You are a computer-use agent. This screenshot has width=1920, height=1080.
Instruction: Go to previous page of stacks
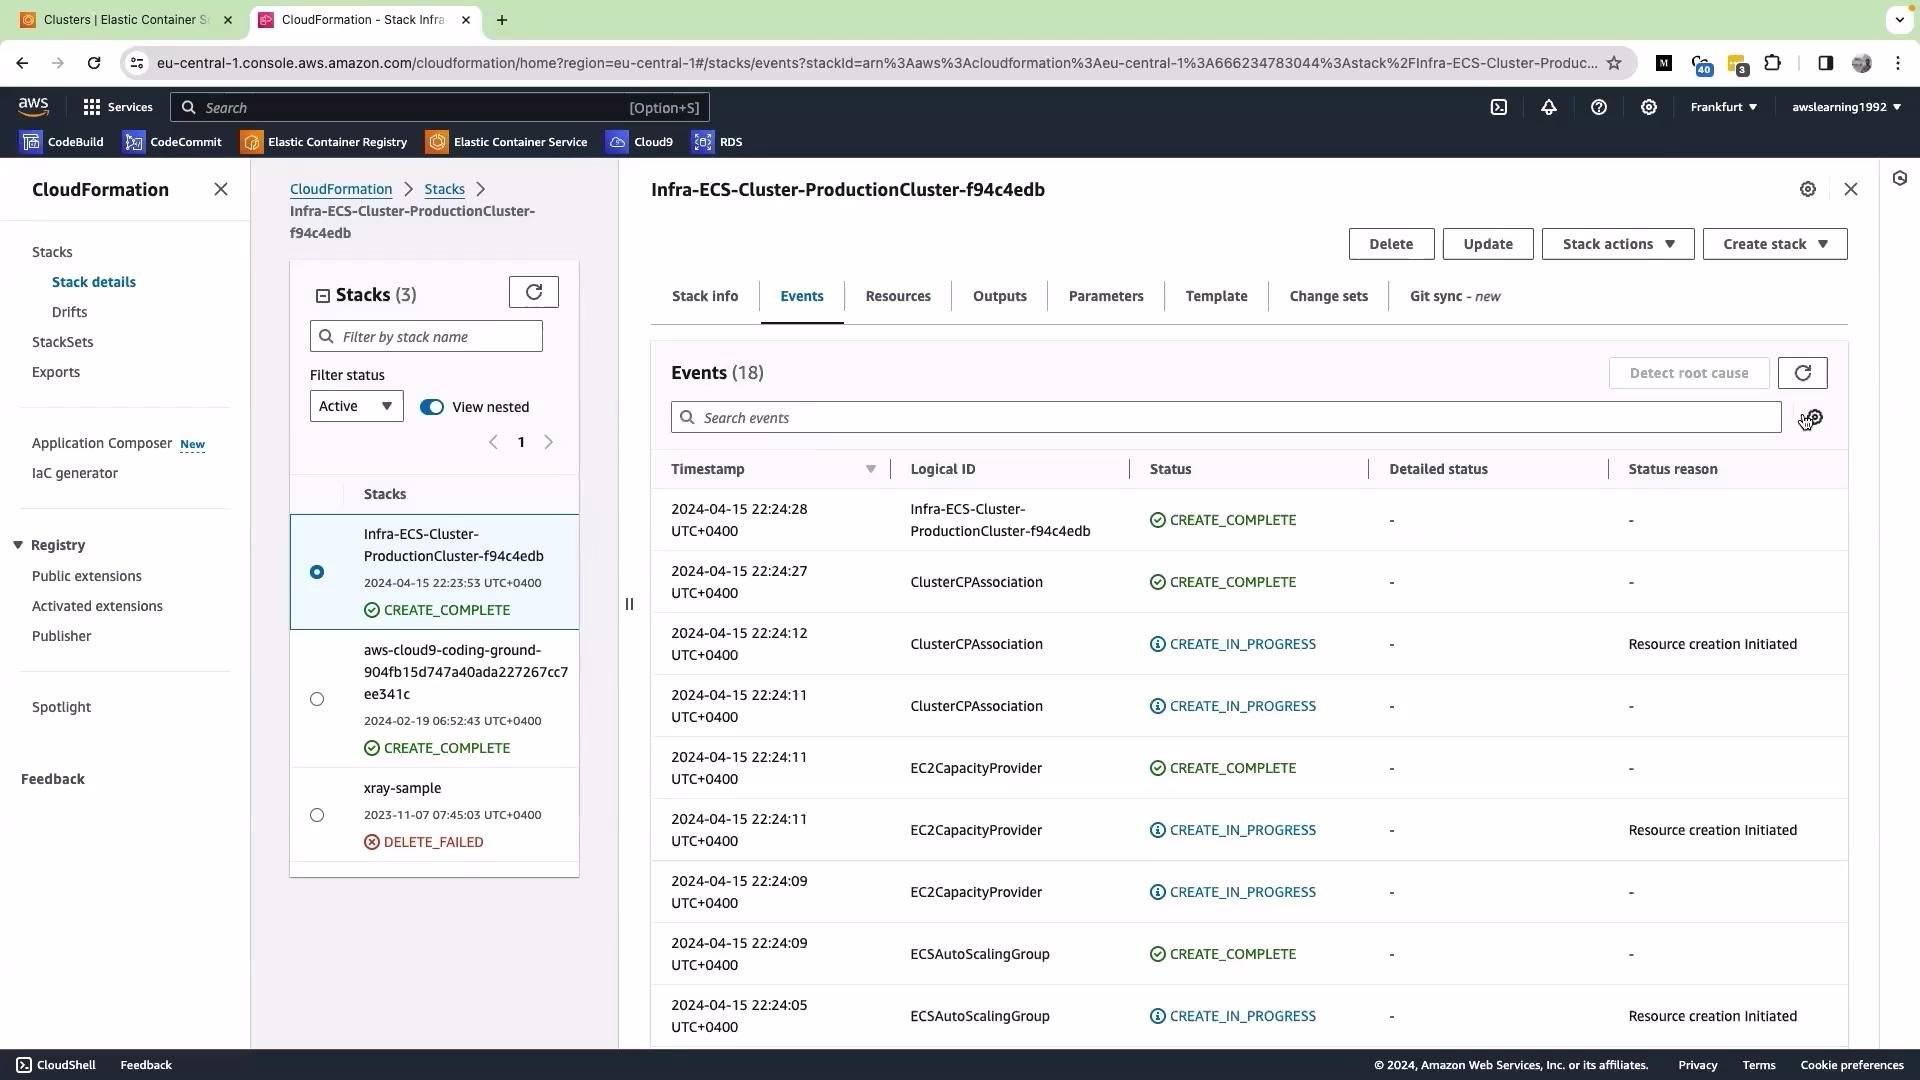(493, 442)
